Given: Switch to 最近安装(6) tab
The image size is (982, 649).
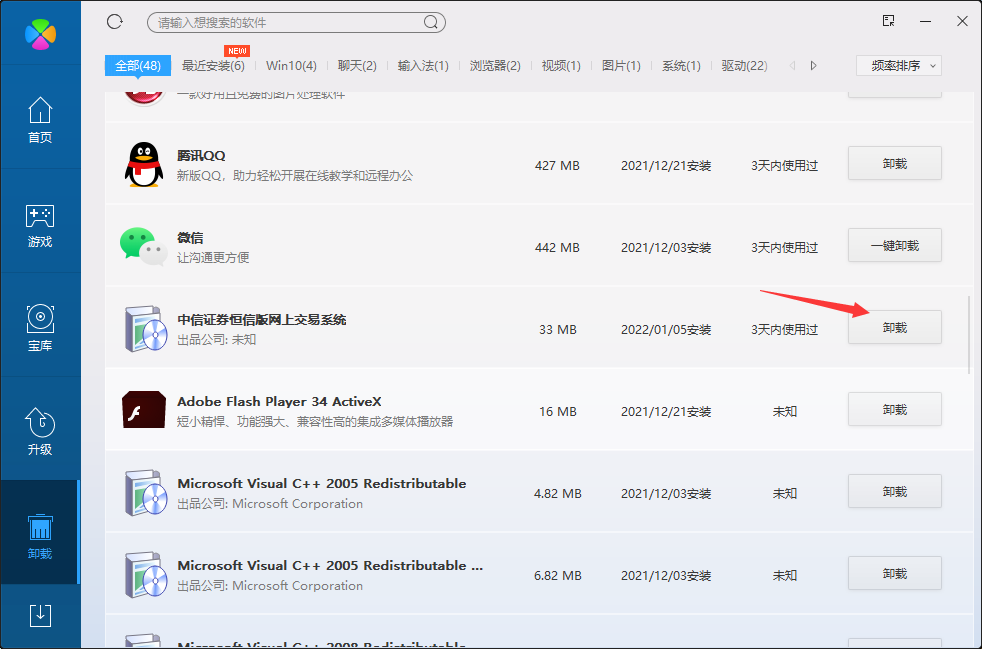Looking at the screenshot, I should click(x=213, y=66).
